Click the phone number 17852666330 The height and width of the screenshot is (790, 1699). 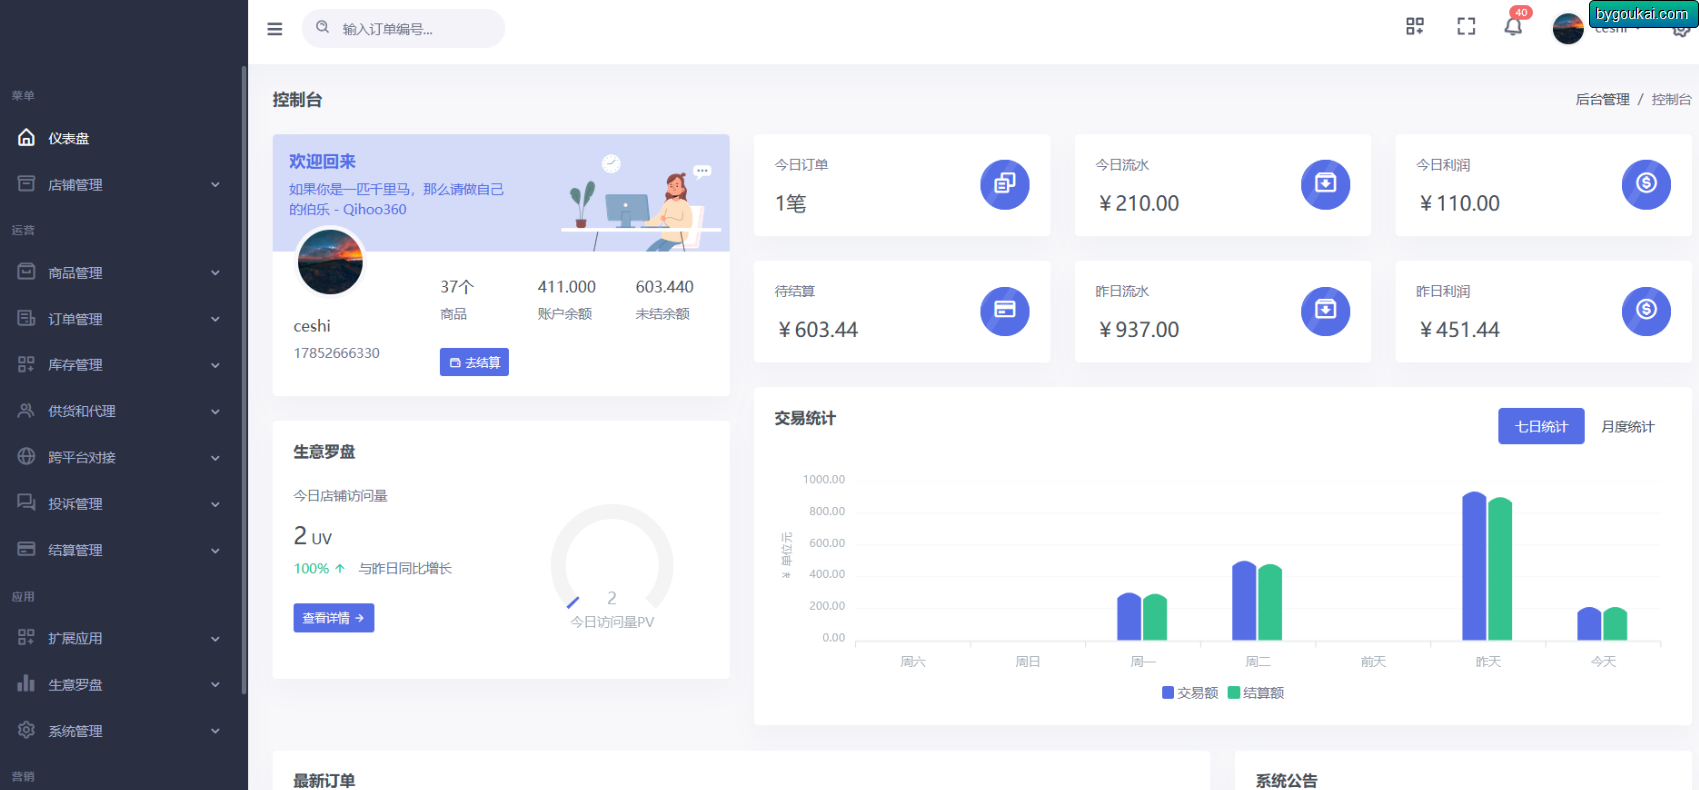pos(336,353)
